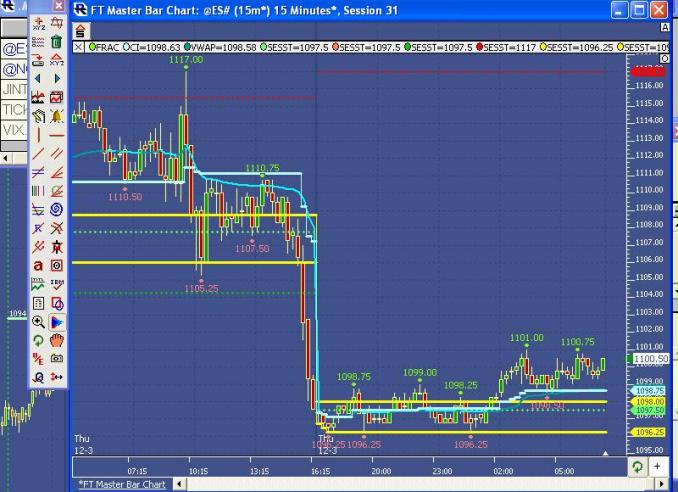678x492 pixels.
Task: Click the right arrow on the bottom scrollbar
Action: point(661,484)
